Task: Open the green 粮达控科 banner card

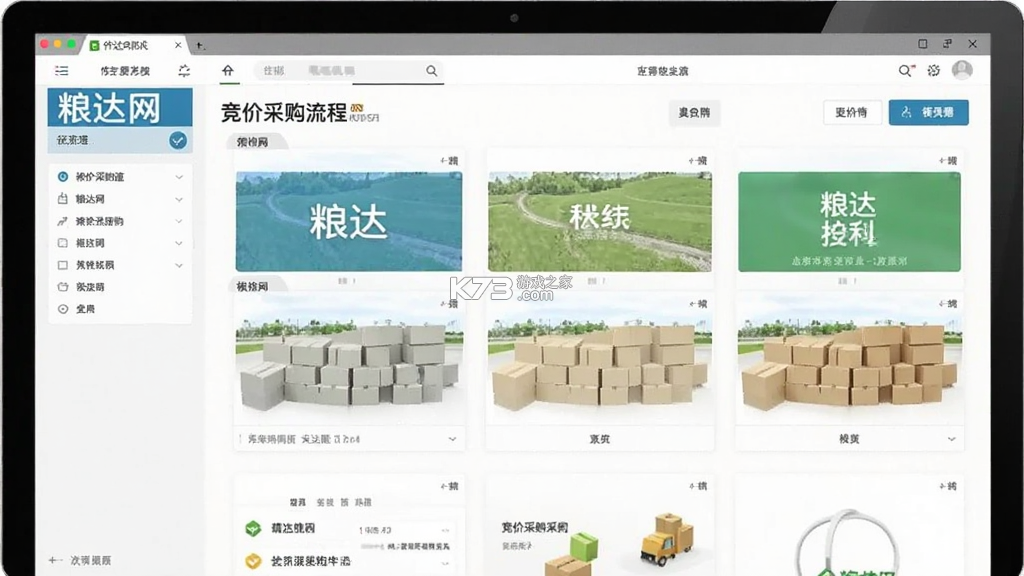Action: tap(849, 221)
